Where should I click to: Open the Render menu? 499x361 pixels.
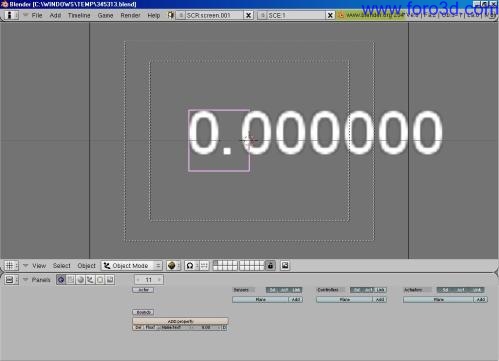[130, 15]
